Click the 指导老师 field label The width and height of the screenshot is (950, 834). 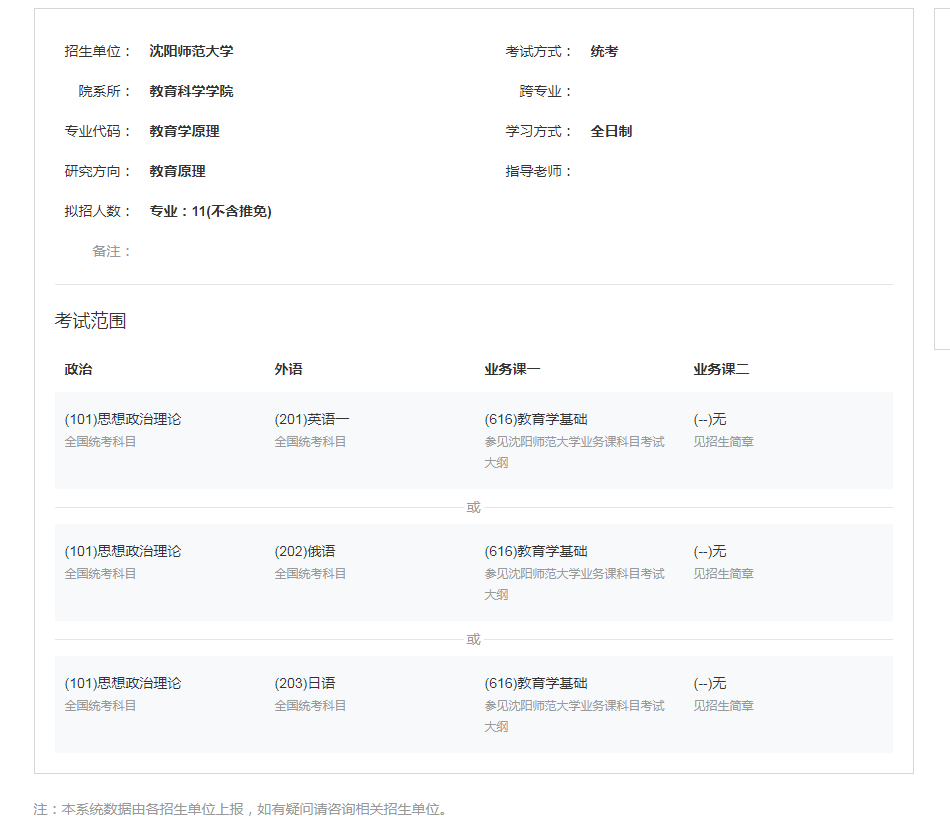(538, 171)
